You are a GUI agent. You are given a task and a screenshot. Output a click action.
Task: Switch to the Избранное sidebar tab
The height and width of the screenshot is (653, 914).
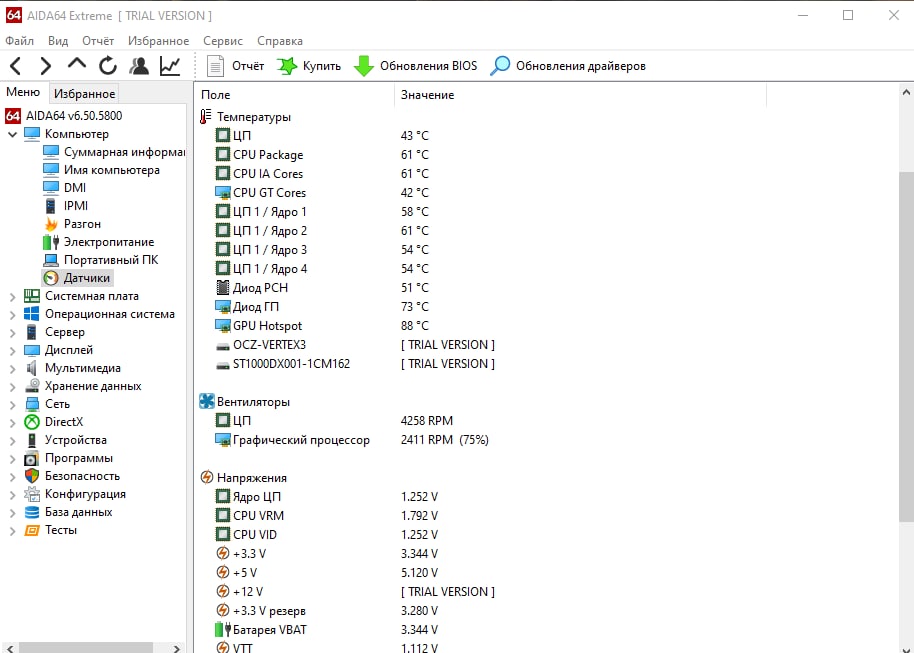tap(85, 93)
